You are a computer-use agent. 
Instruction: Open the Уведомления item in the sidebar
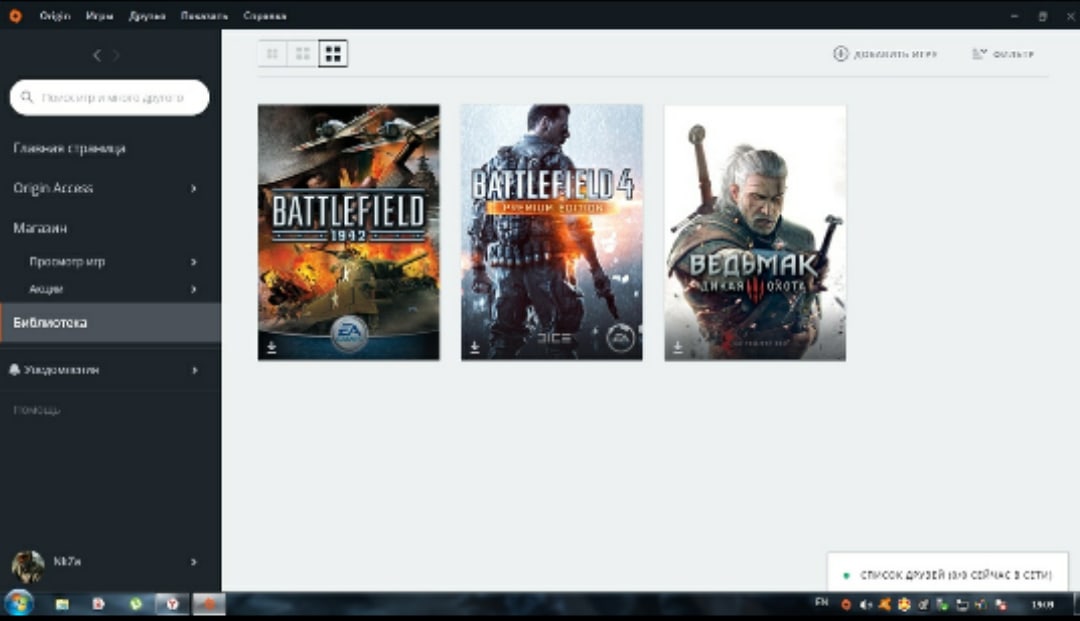61,370
